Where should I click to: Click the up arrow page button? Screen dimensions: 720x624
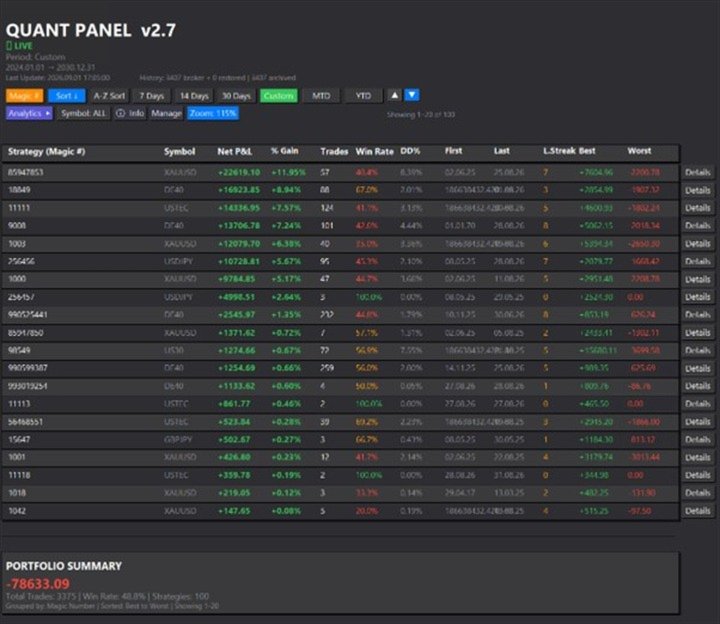click(394, 96)
